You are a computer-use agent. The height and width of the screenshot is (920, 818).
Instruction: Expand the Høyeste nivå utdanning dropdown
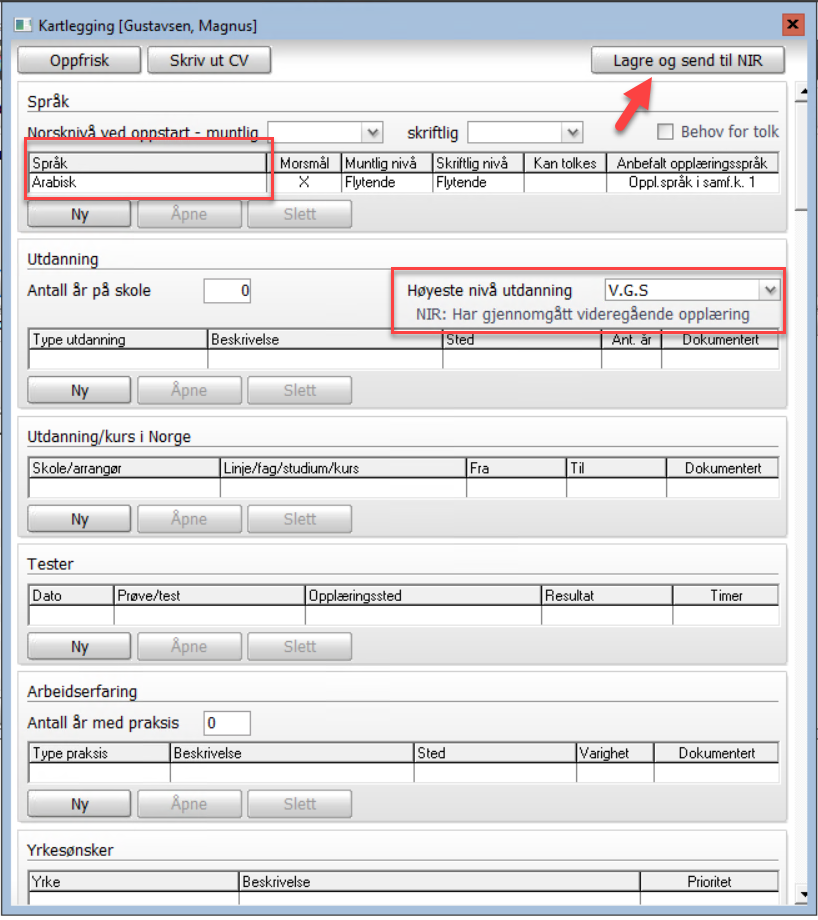(768, 291)
